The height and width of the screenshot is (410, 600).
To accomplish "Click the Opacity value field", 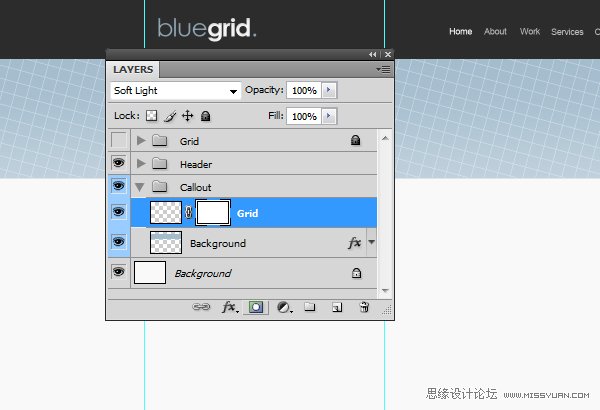I will point(304,90).
